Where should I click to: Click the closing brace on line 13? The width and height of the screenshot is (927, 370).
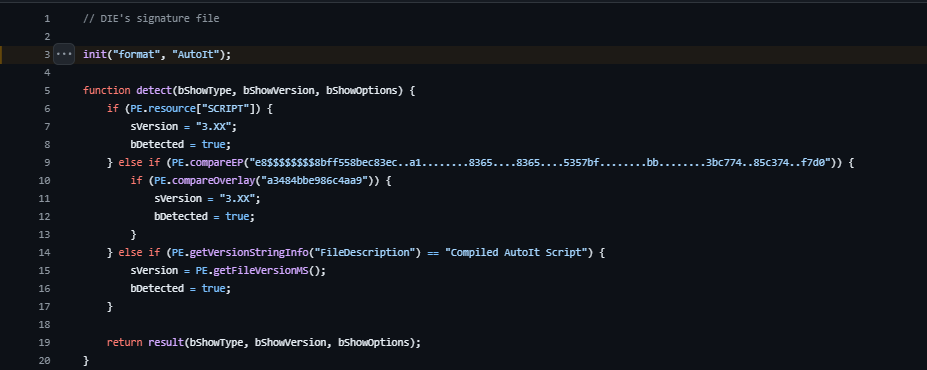click(x=134, y=235)
